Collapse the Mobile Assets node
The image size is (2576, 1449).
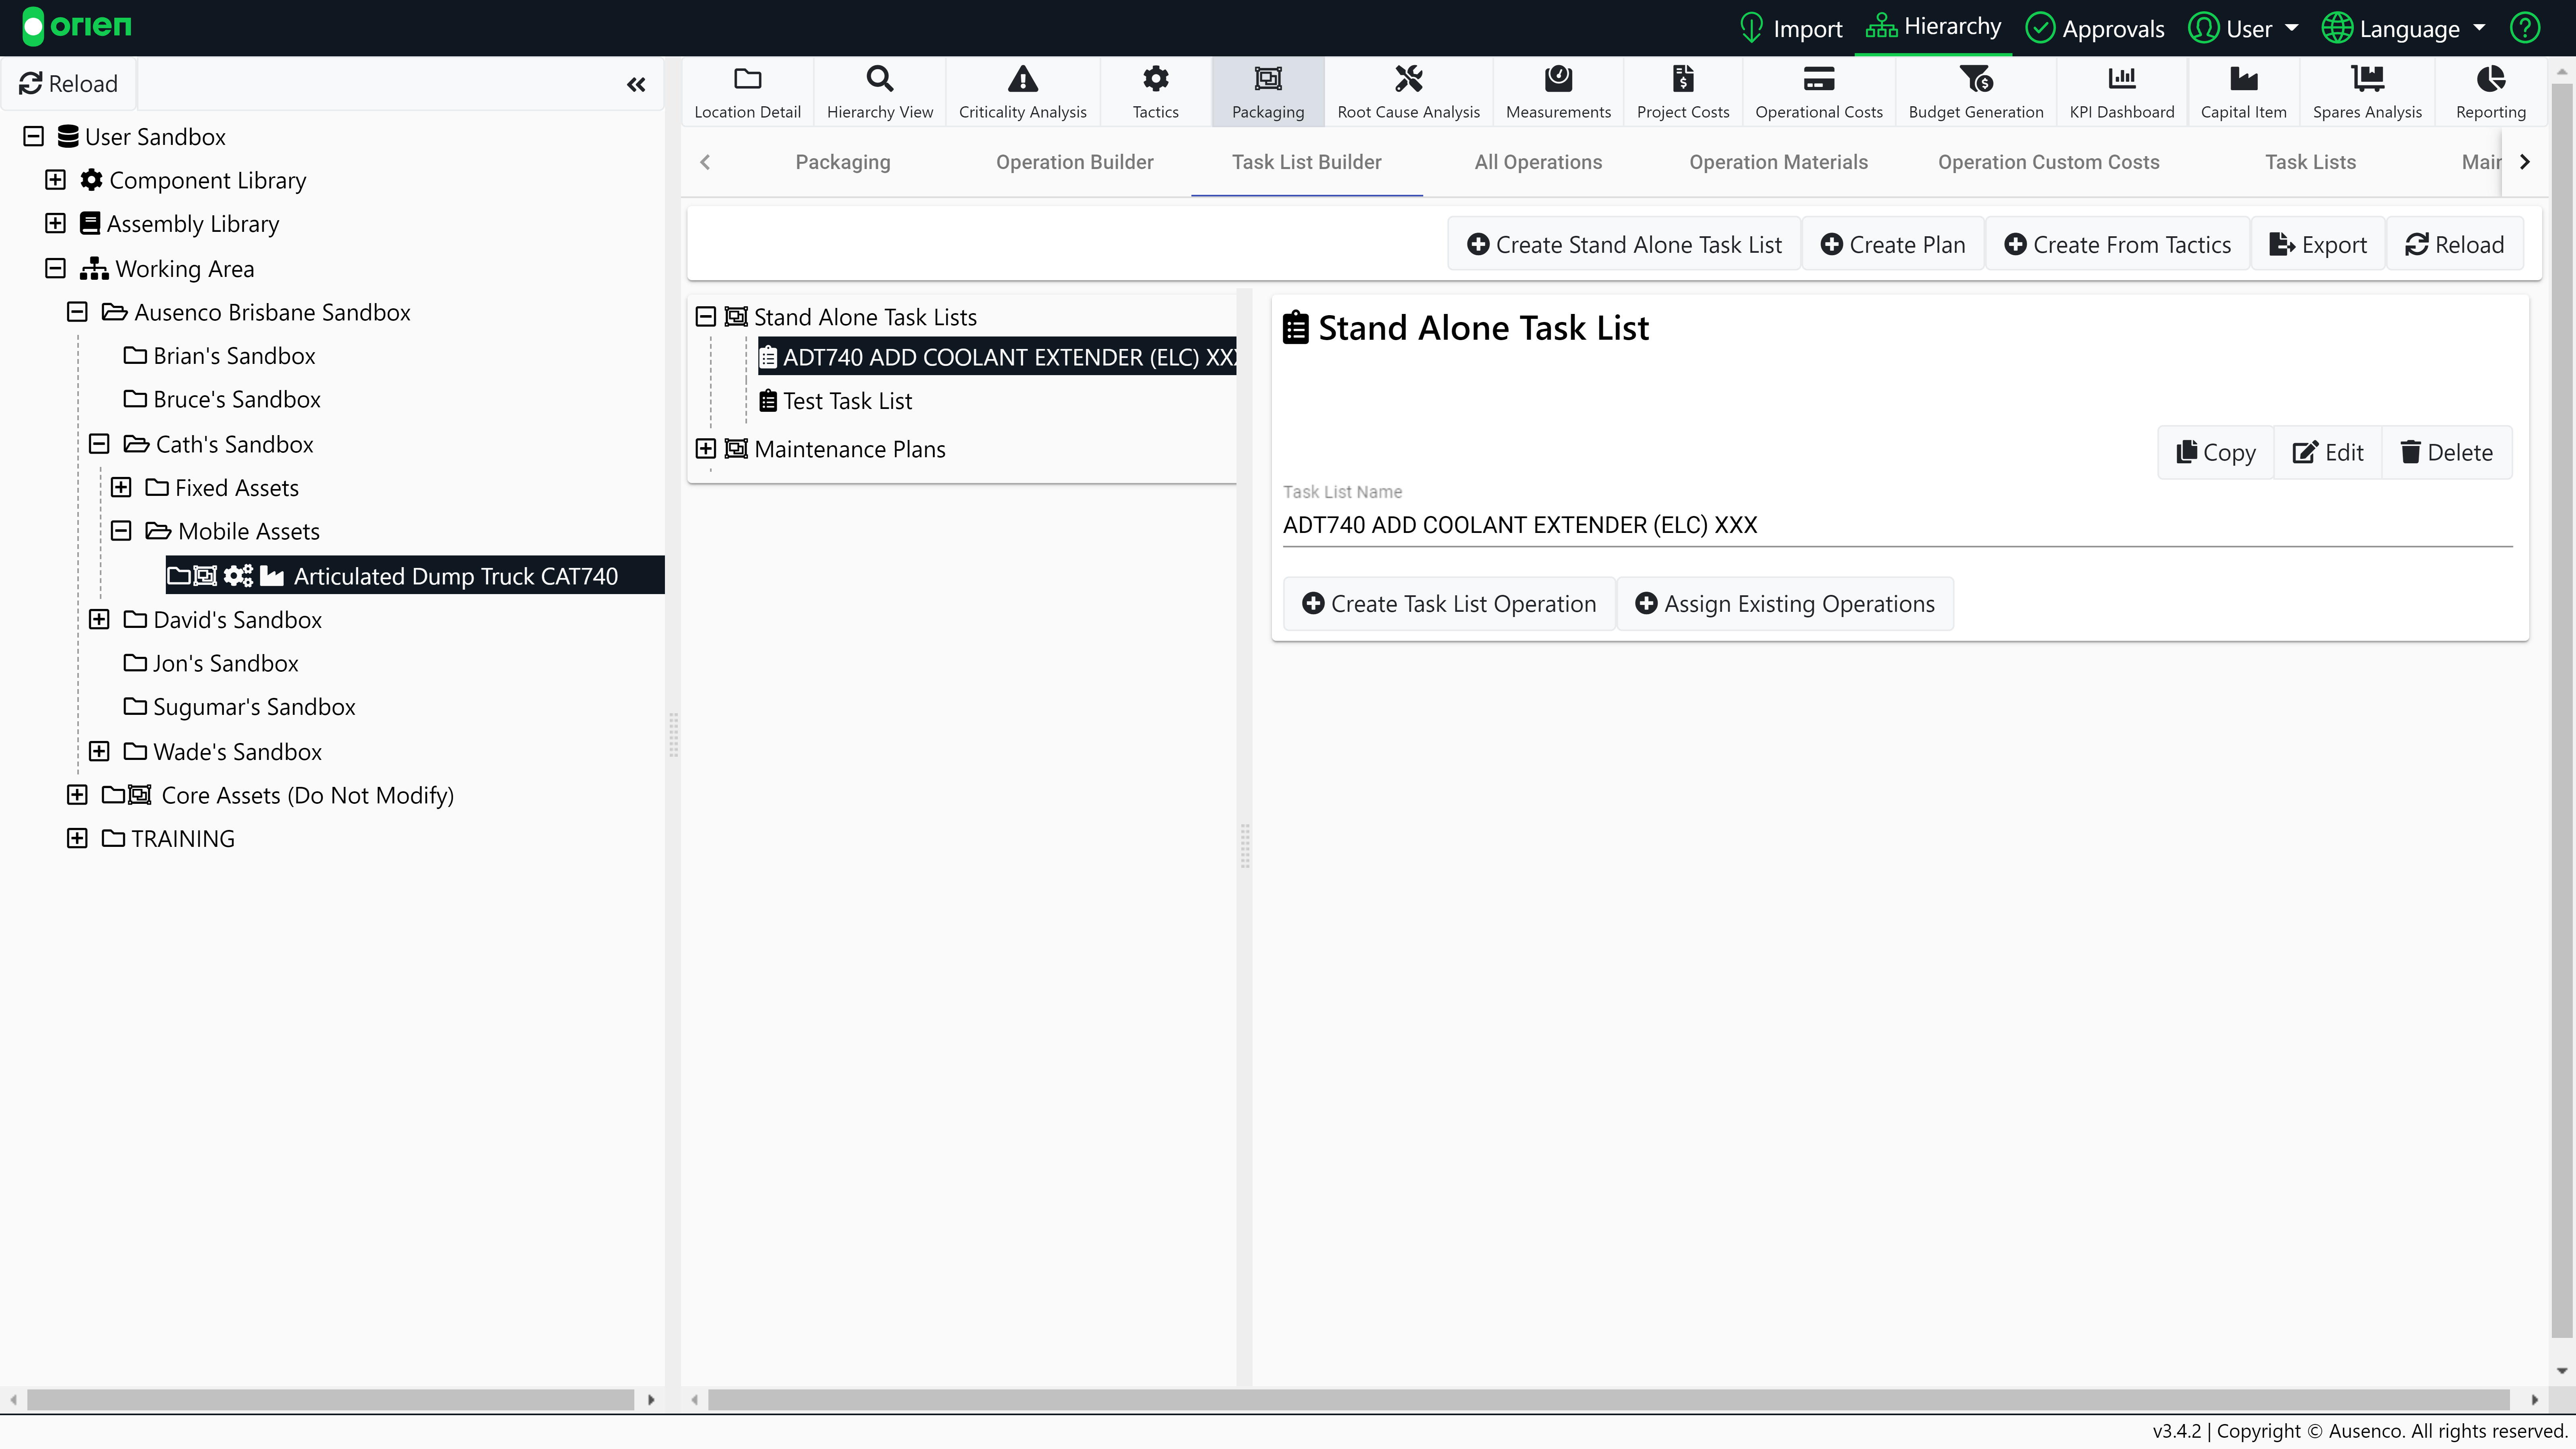(x=121, y=531)
